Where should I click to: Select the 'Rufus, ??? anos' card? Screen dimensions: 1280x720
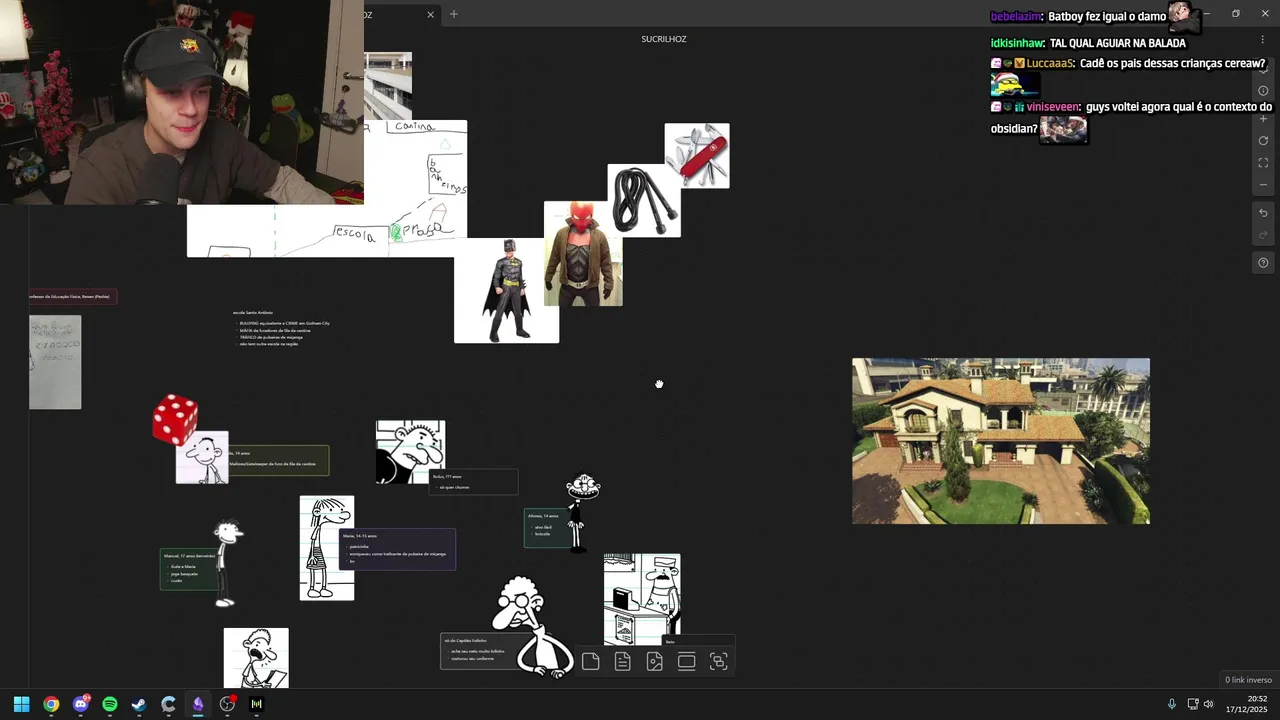474,482
